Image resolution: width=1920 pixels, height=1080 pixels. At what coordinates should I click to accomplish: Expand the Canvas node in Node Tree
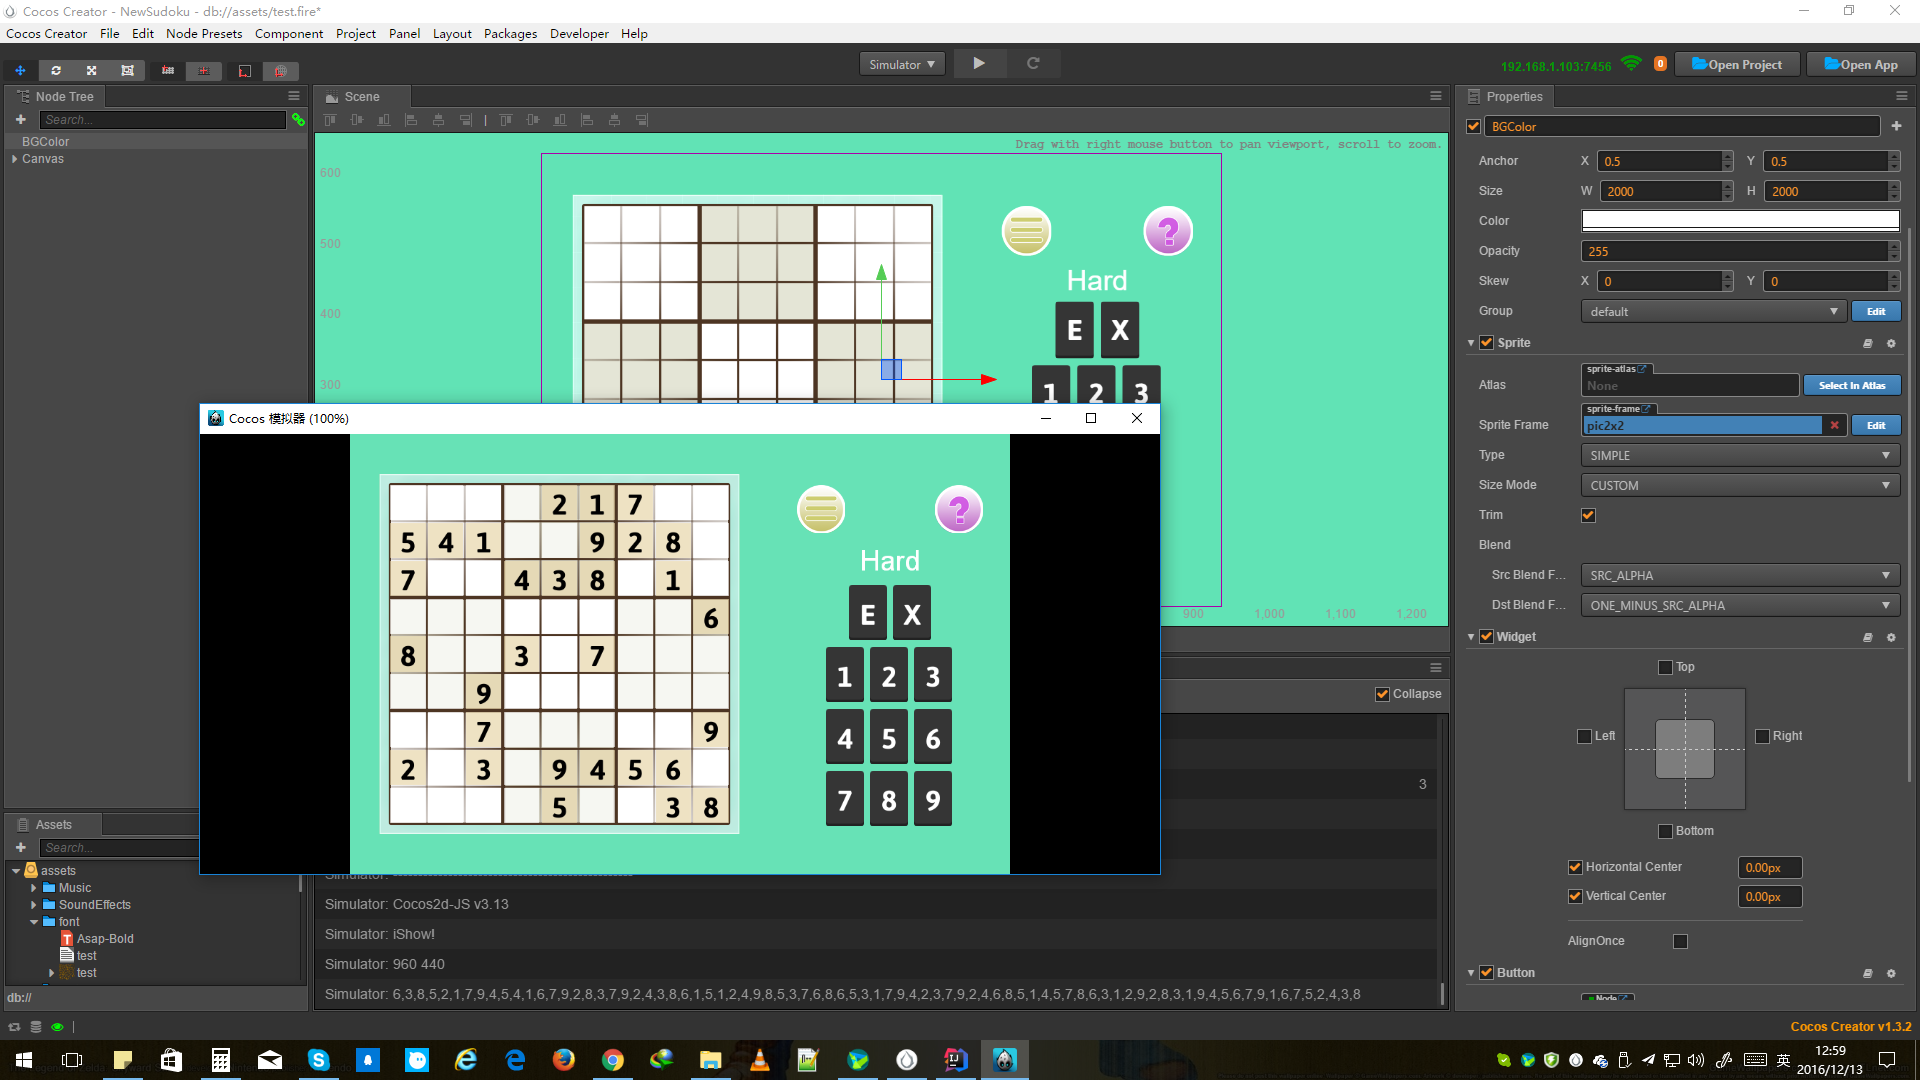[14, 159]
